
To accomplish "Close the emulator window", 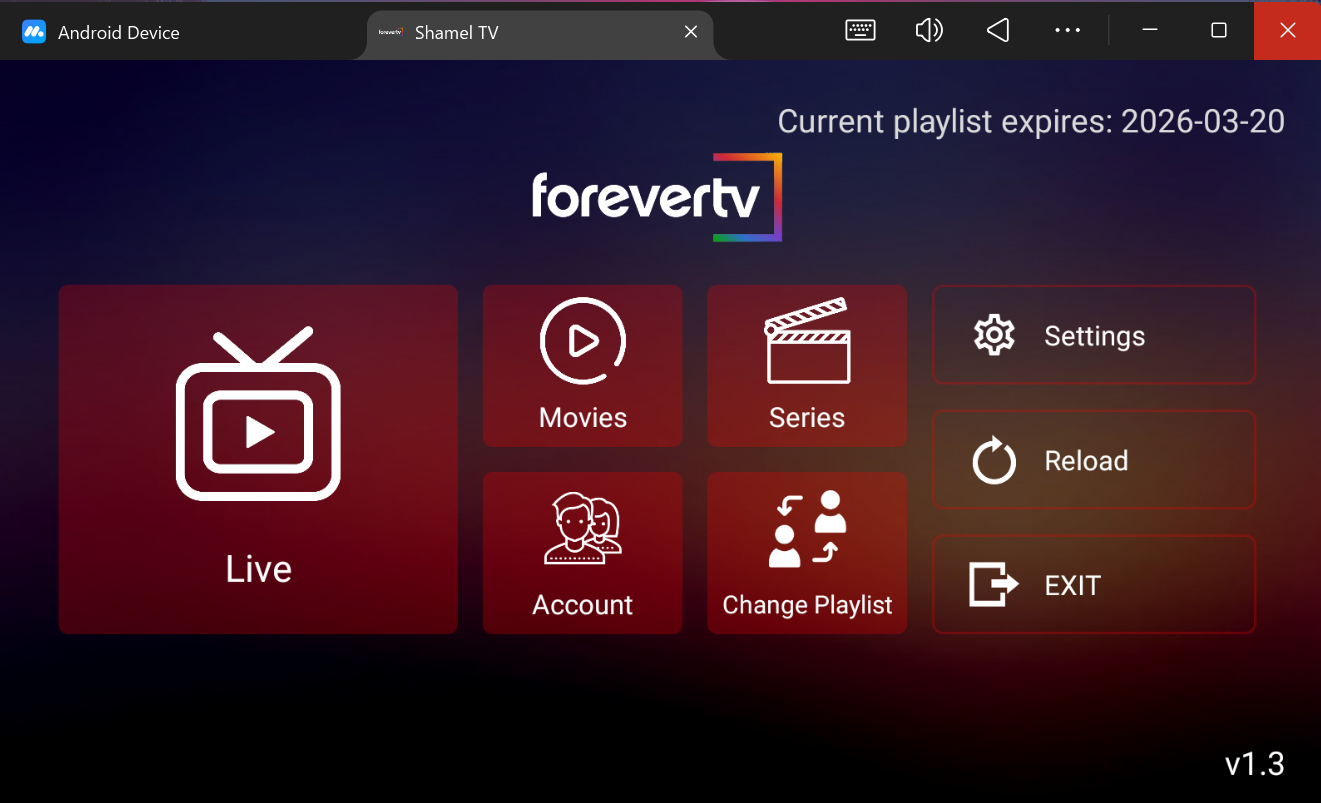I will coord(1288,30).
